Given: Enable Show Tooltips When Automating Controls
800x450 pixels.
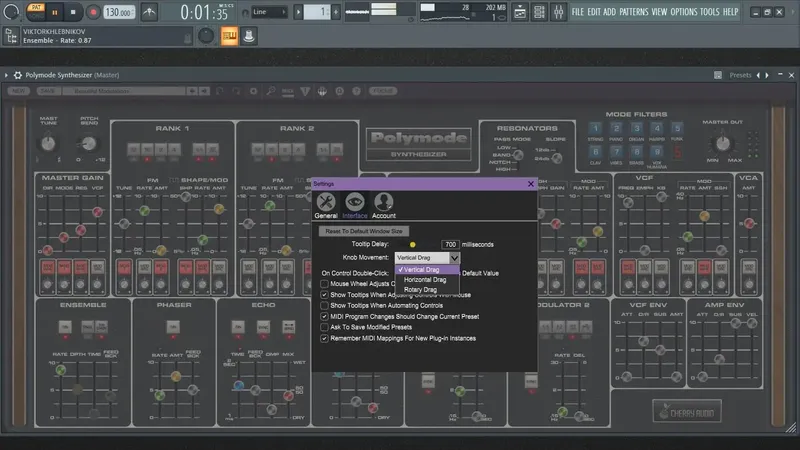Looking at the screenshot, I should (x=324, y=306).
